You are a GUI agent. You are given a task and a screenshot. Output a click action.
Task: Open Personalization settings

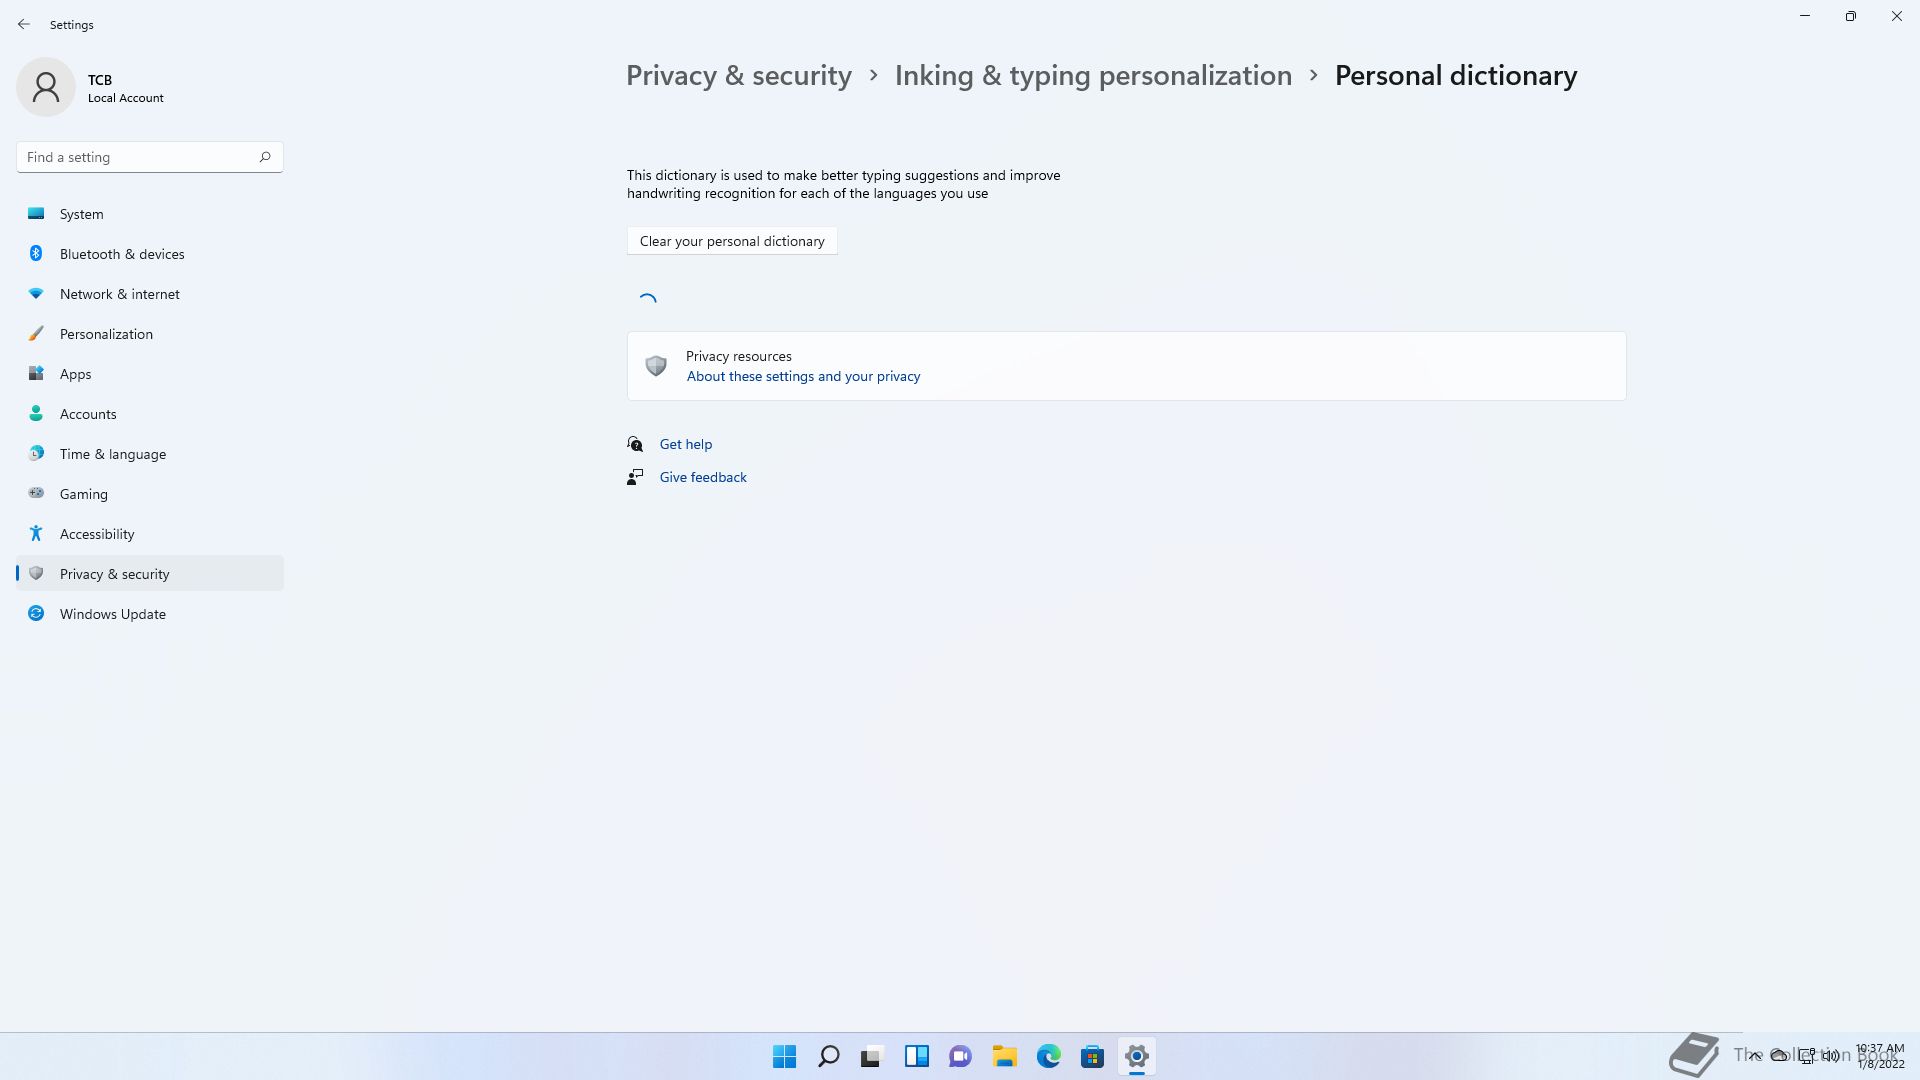(106, 334)
